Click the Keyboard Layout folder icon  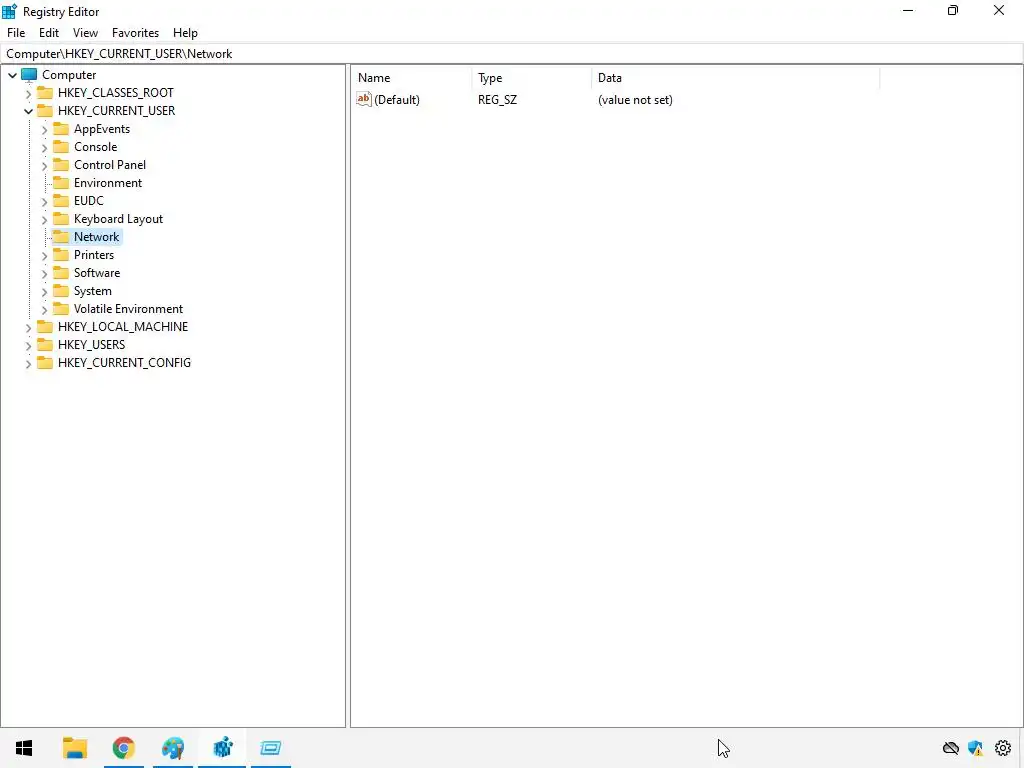[61, 218]
